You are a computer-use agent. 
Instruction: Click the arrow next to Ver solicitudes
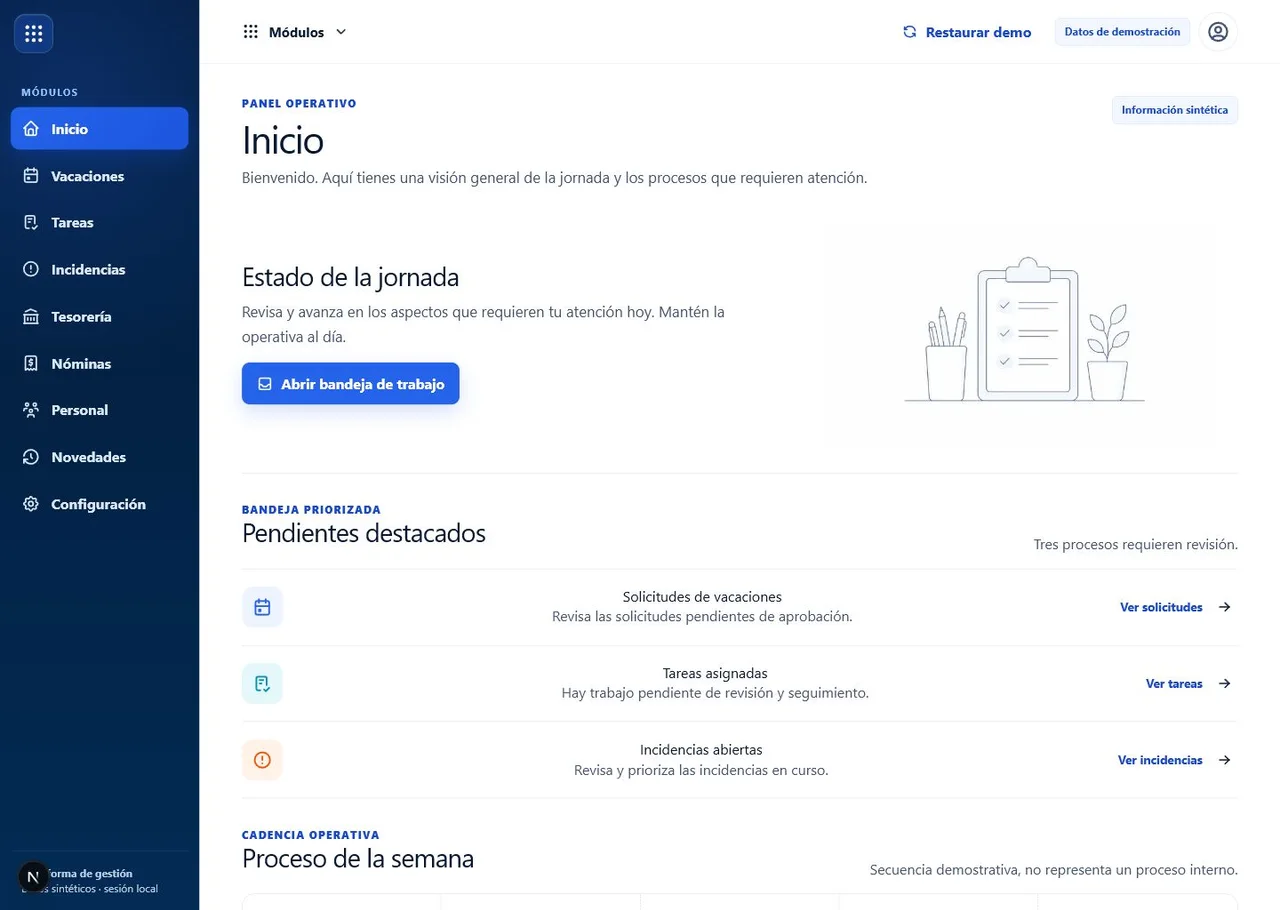point(1224,607)
